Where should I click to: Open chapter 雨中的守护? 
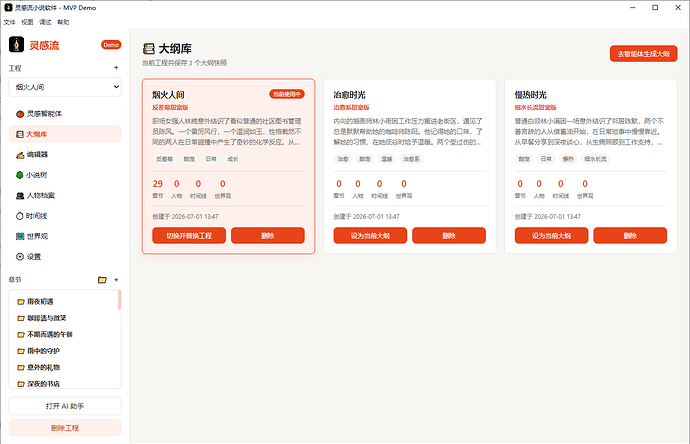click(x=63, y=351)
